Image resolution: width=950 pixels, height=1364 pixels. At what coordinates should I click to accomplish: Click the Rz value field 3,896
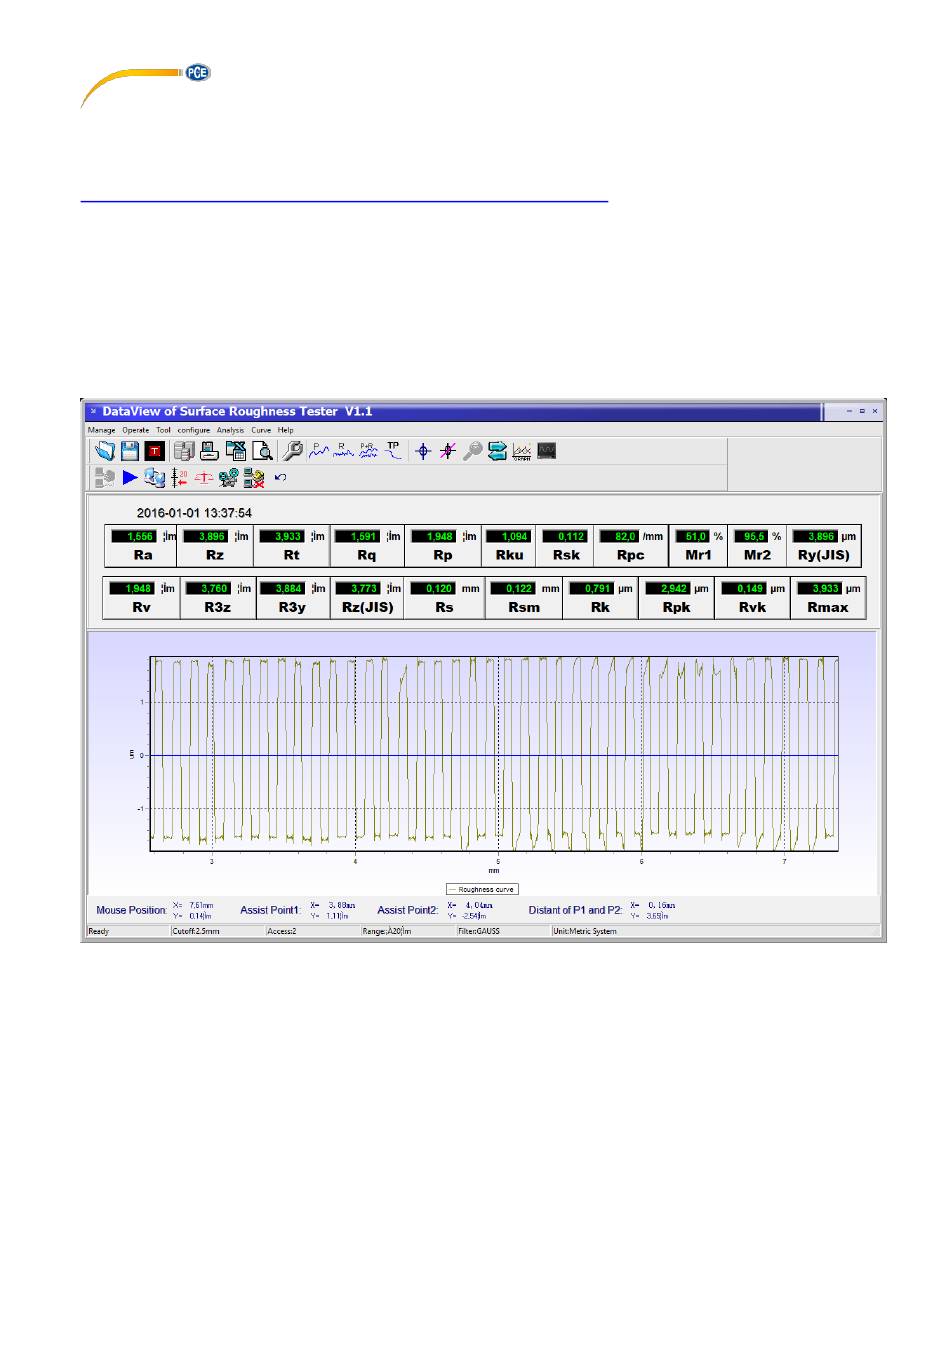206,536
